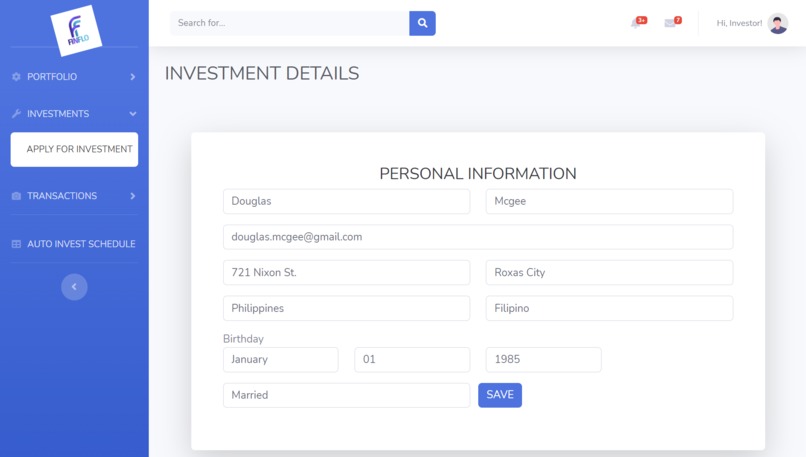This screenshot has height=457, width=806.
Task: Click the country field Philippines
Action: pos(346,308)
